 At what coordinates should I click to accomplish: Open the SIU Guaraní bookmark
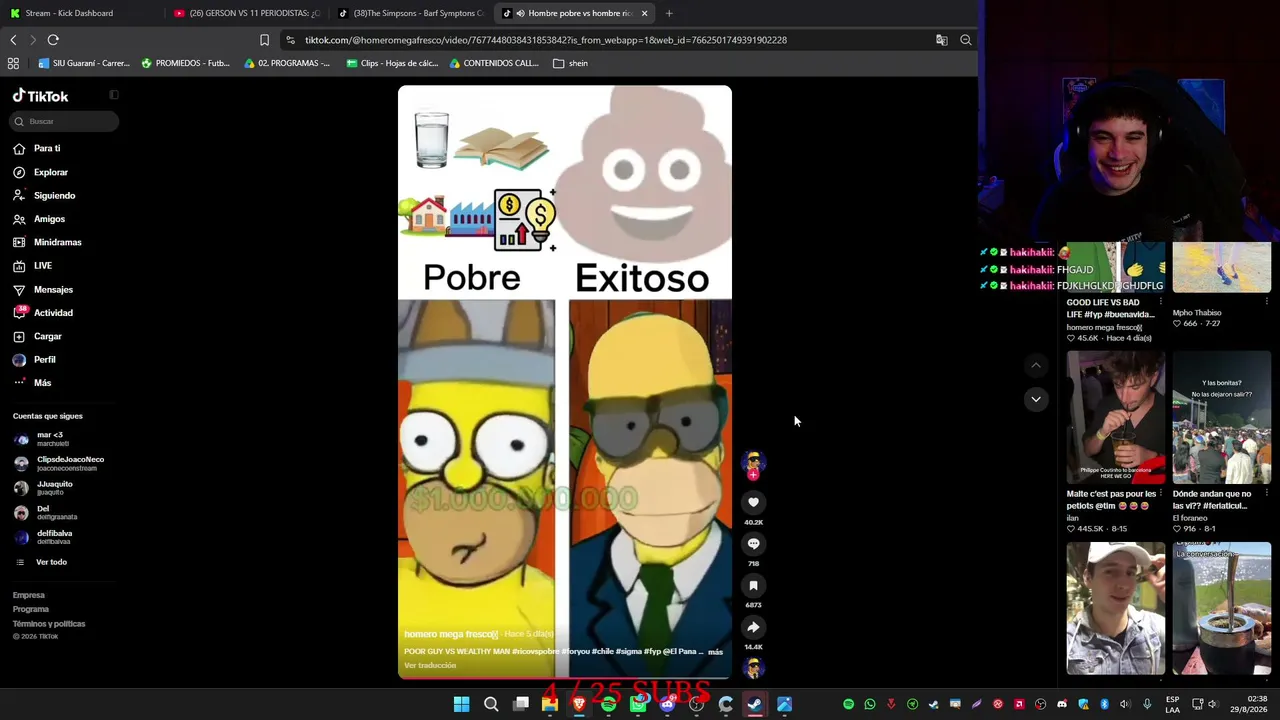click(84, 63)
